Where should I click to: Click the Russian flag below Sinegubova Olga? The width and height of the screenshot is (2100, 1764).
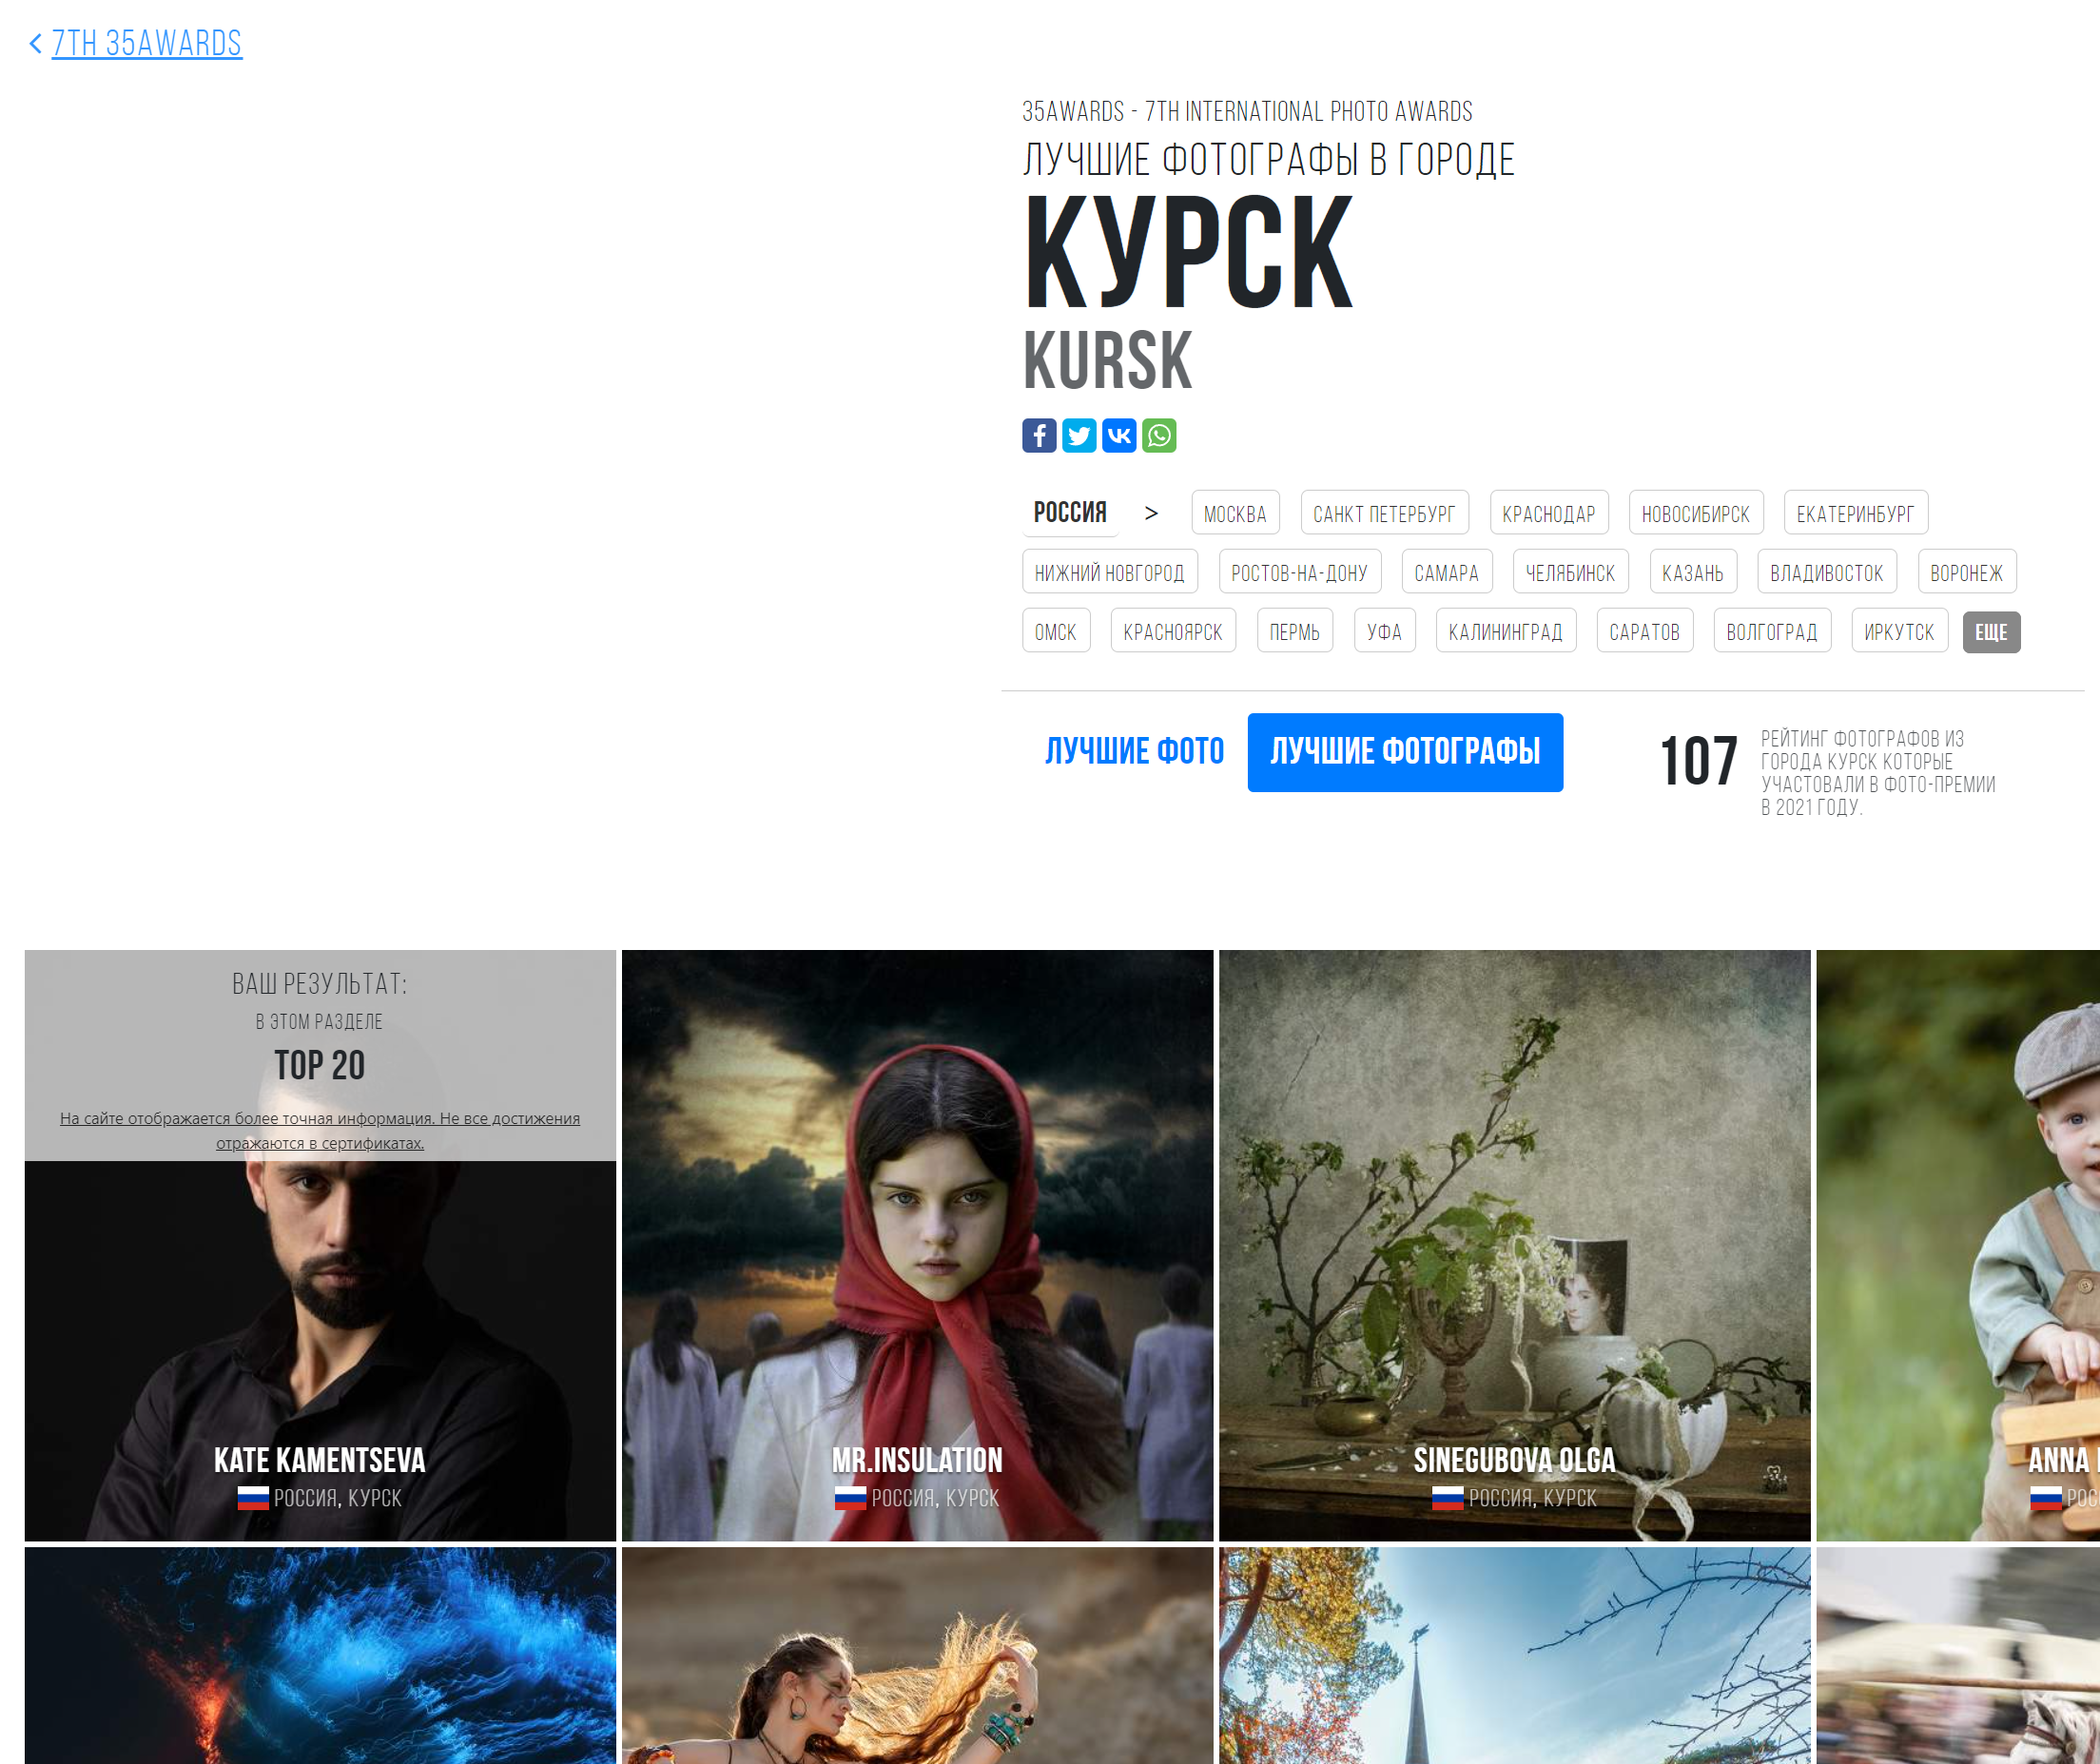coord(1448,1496)
